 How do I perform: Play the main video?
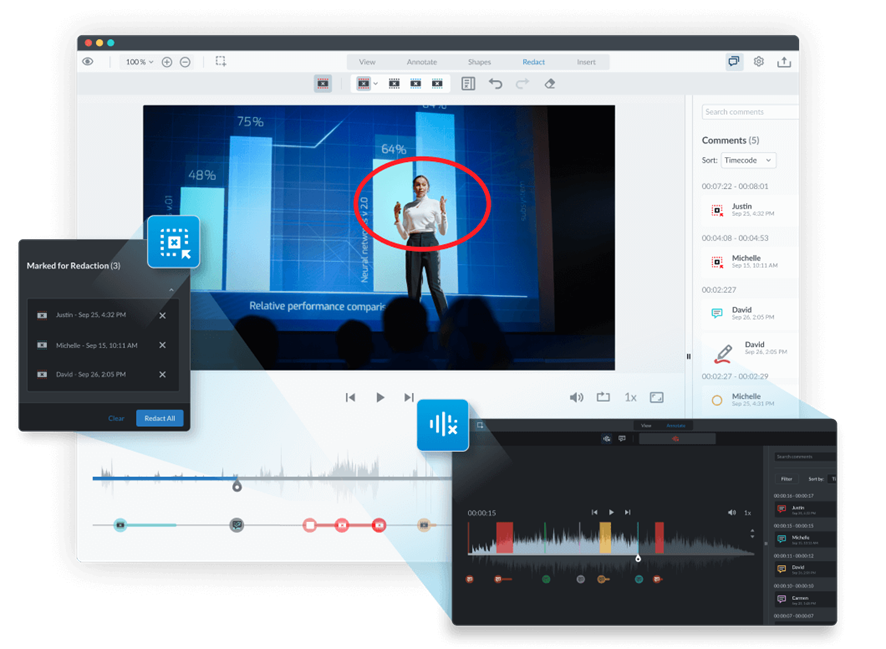click(380, 398)
